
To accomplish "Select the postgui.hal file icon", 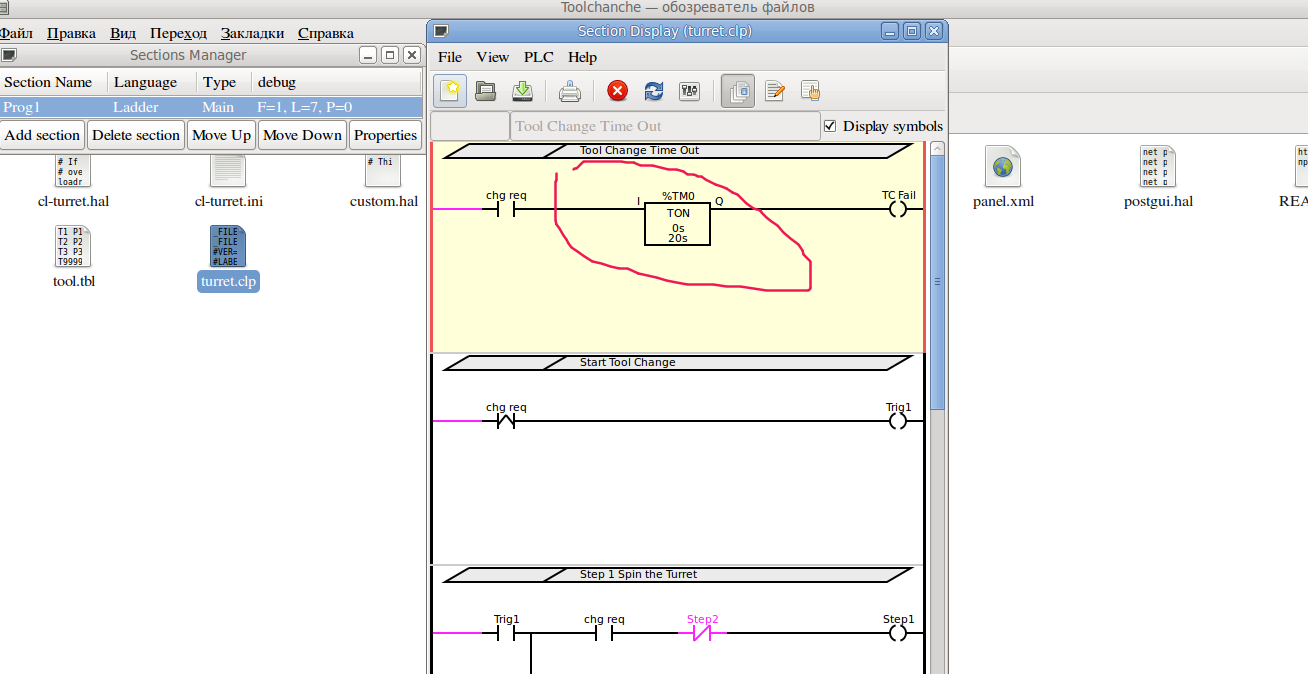I will (1158, 166).
